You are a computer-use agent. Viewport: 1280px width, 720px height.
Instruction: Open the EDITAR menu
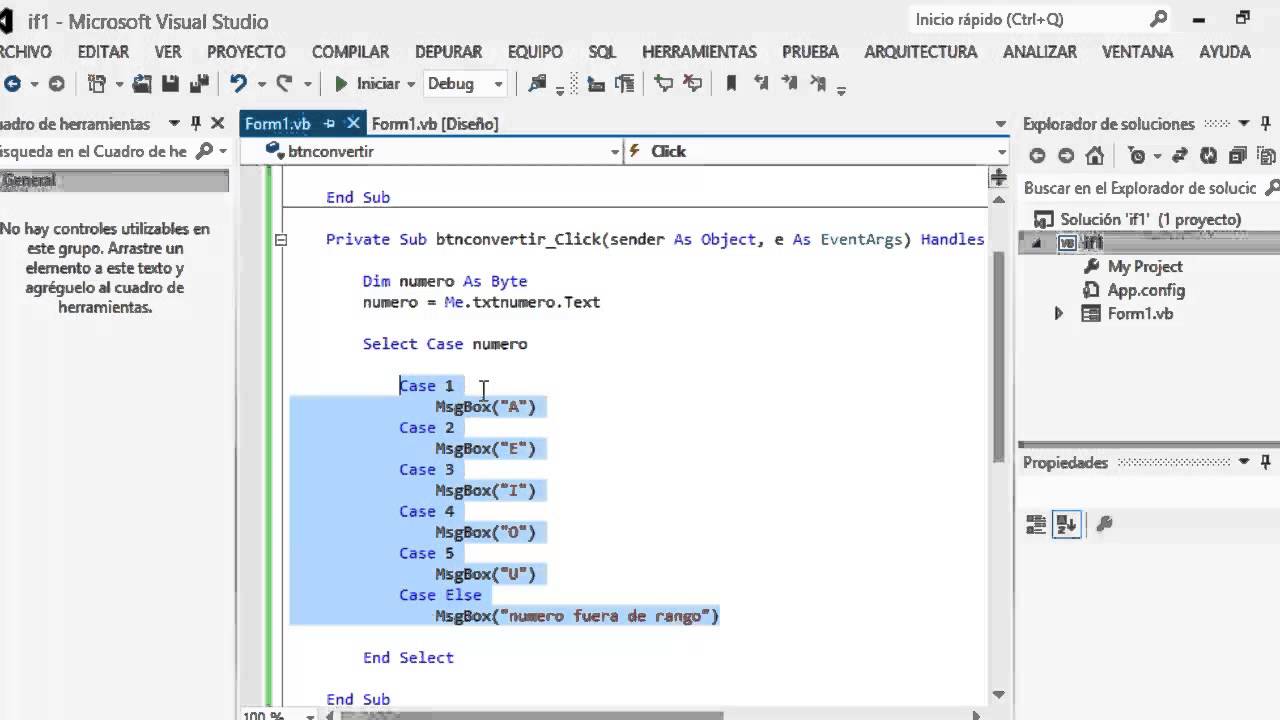(x=103, y=52)
